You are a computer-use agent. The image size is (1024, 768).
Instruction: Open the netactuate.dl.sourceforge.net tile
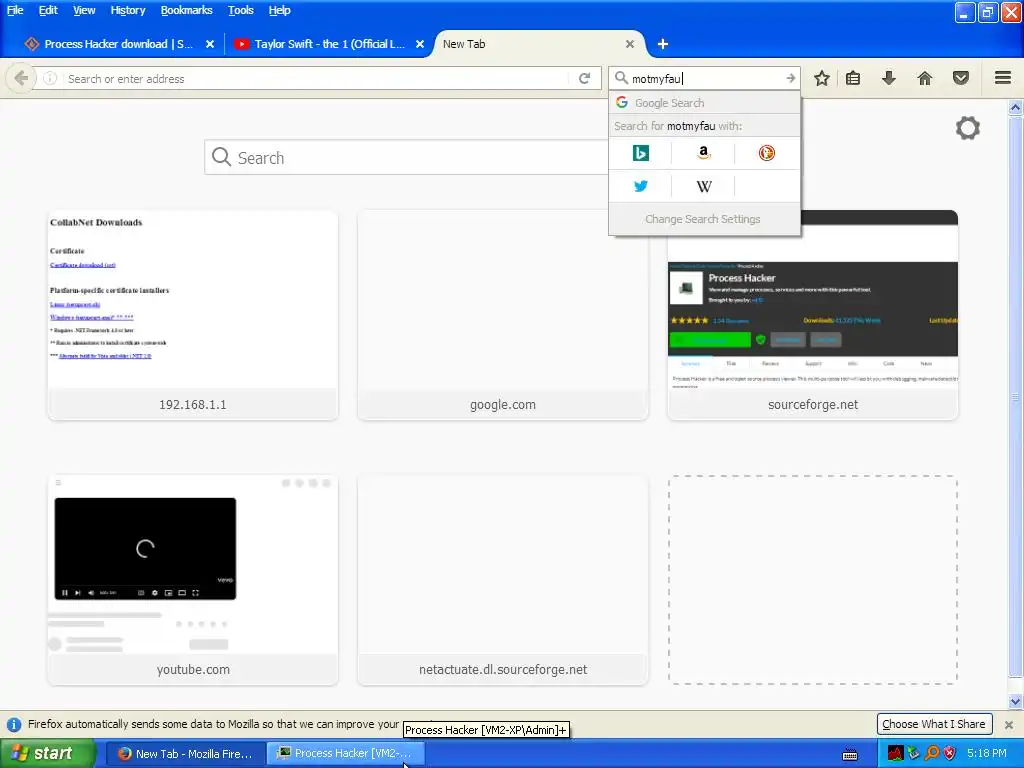pyautogui.click(x=503, y=580)
